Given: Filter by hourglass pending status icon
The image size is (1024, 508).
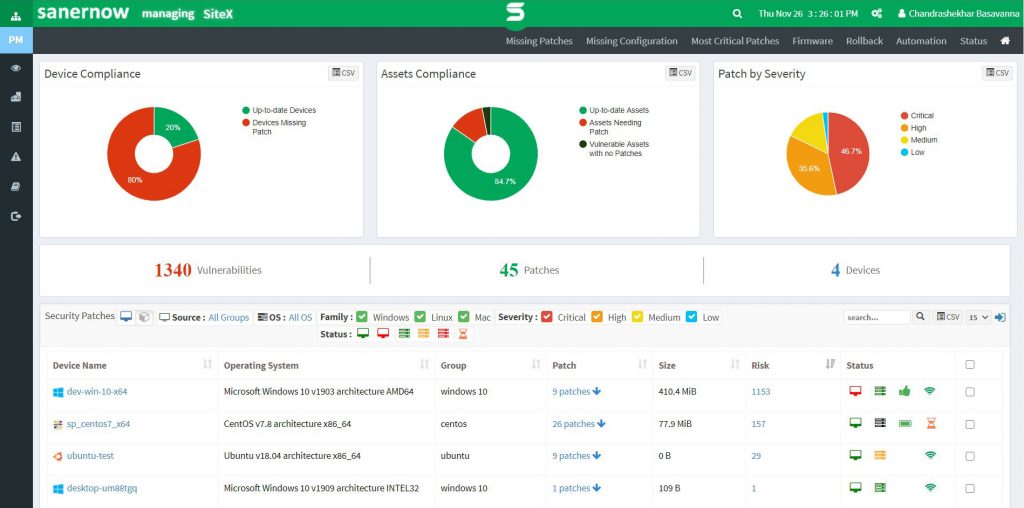Looking at the screenshot, I should pyautogui.click(x=463, y=334).
